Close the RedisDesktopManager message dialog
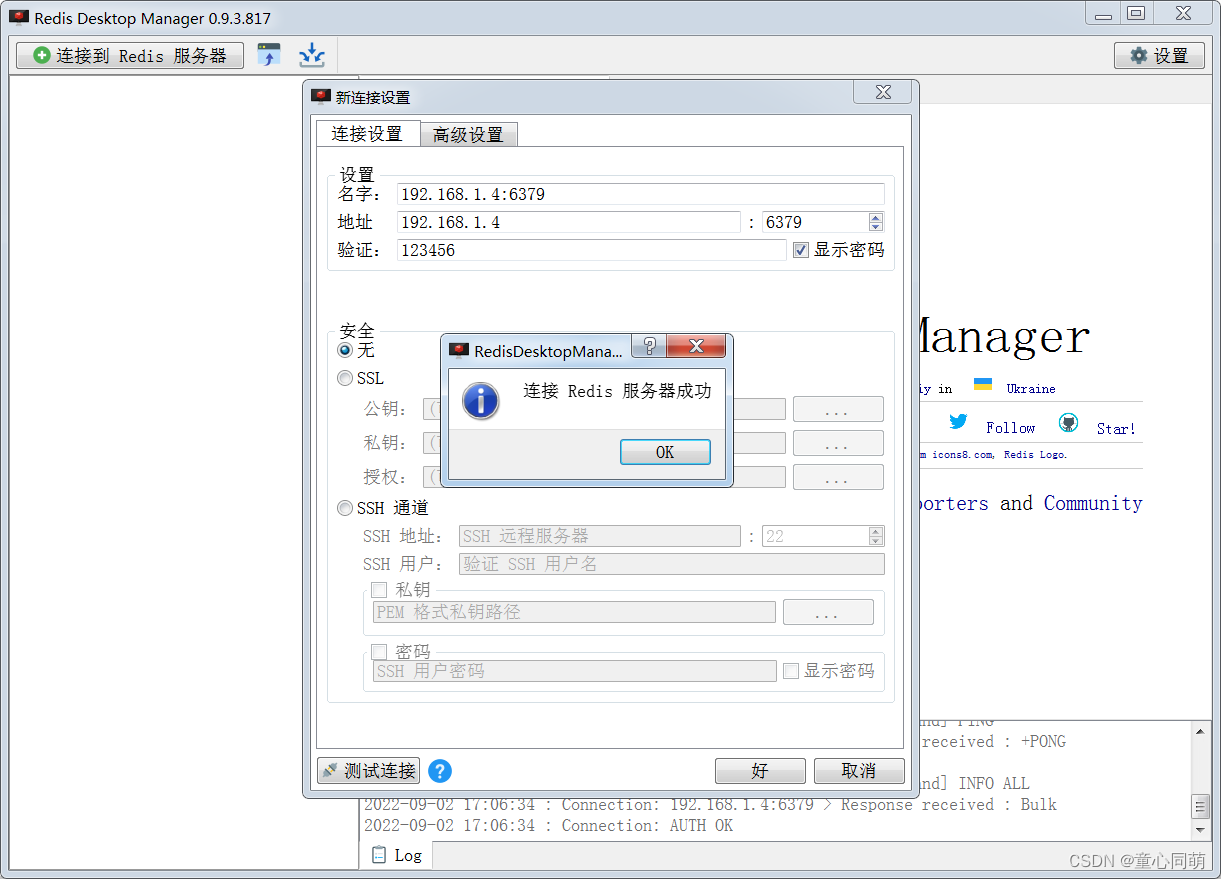Viewport: 1221px width, 879px height. click(696, 347)
